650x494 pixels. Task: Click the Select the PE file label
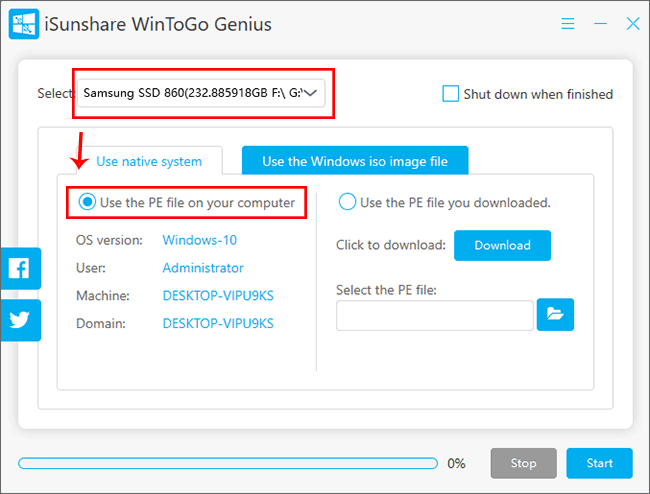click(x=386, y=290)
